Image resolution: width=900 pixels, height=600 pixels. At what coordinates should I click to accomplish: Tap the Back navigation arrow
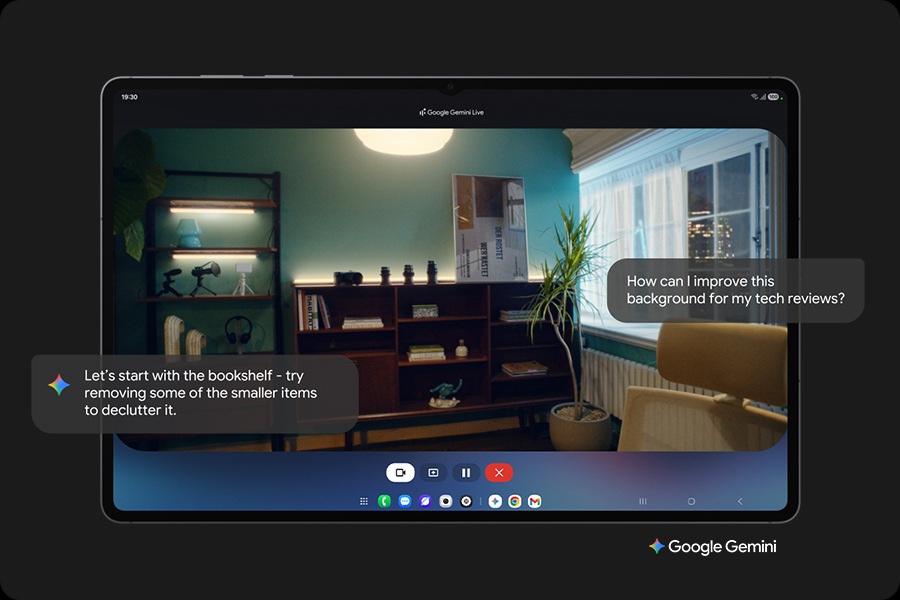coord(741,501)
